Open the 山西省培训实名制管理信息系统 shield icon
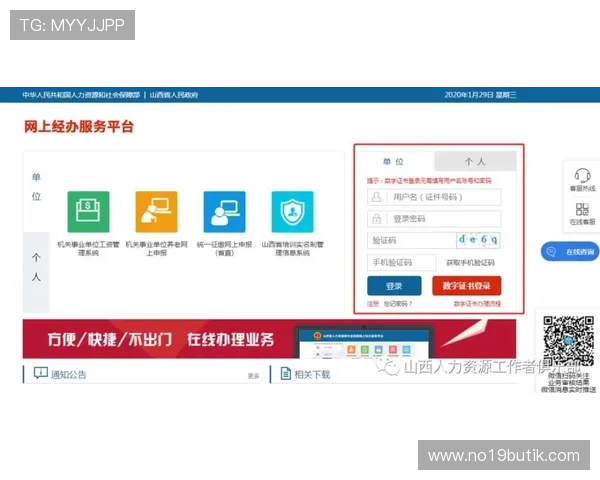Image resolution: width=600 pixels, height=480 pixels. click(292, 212)
